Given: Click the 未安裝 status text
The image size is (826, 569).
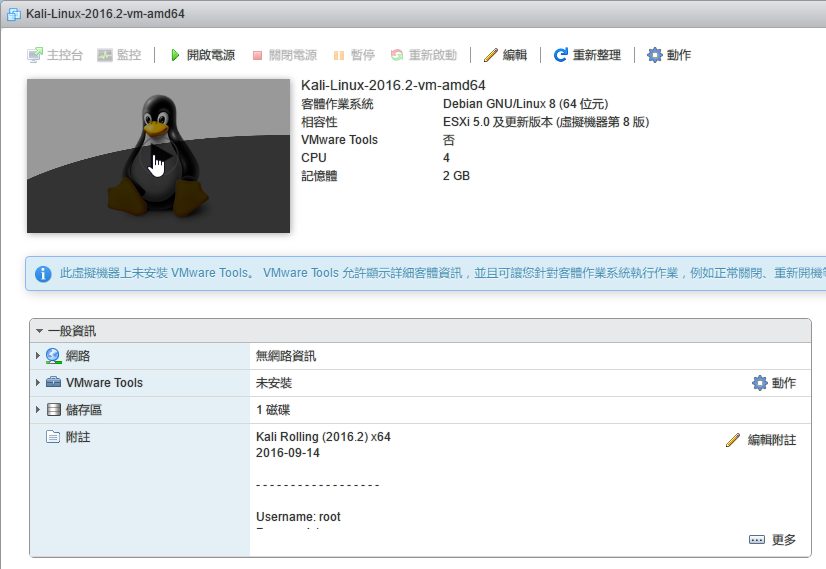Looking at the screenshot, I should (x=273, y=383).
